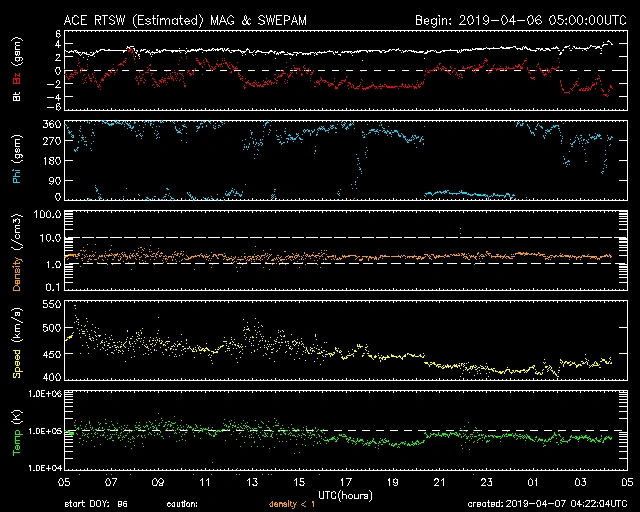Click the start DOY: 96 text

96,503
